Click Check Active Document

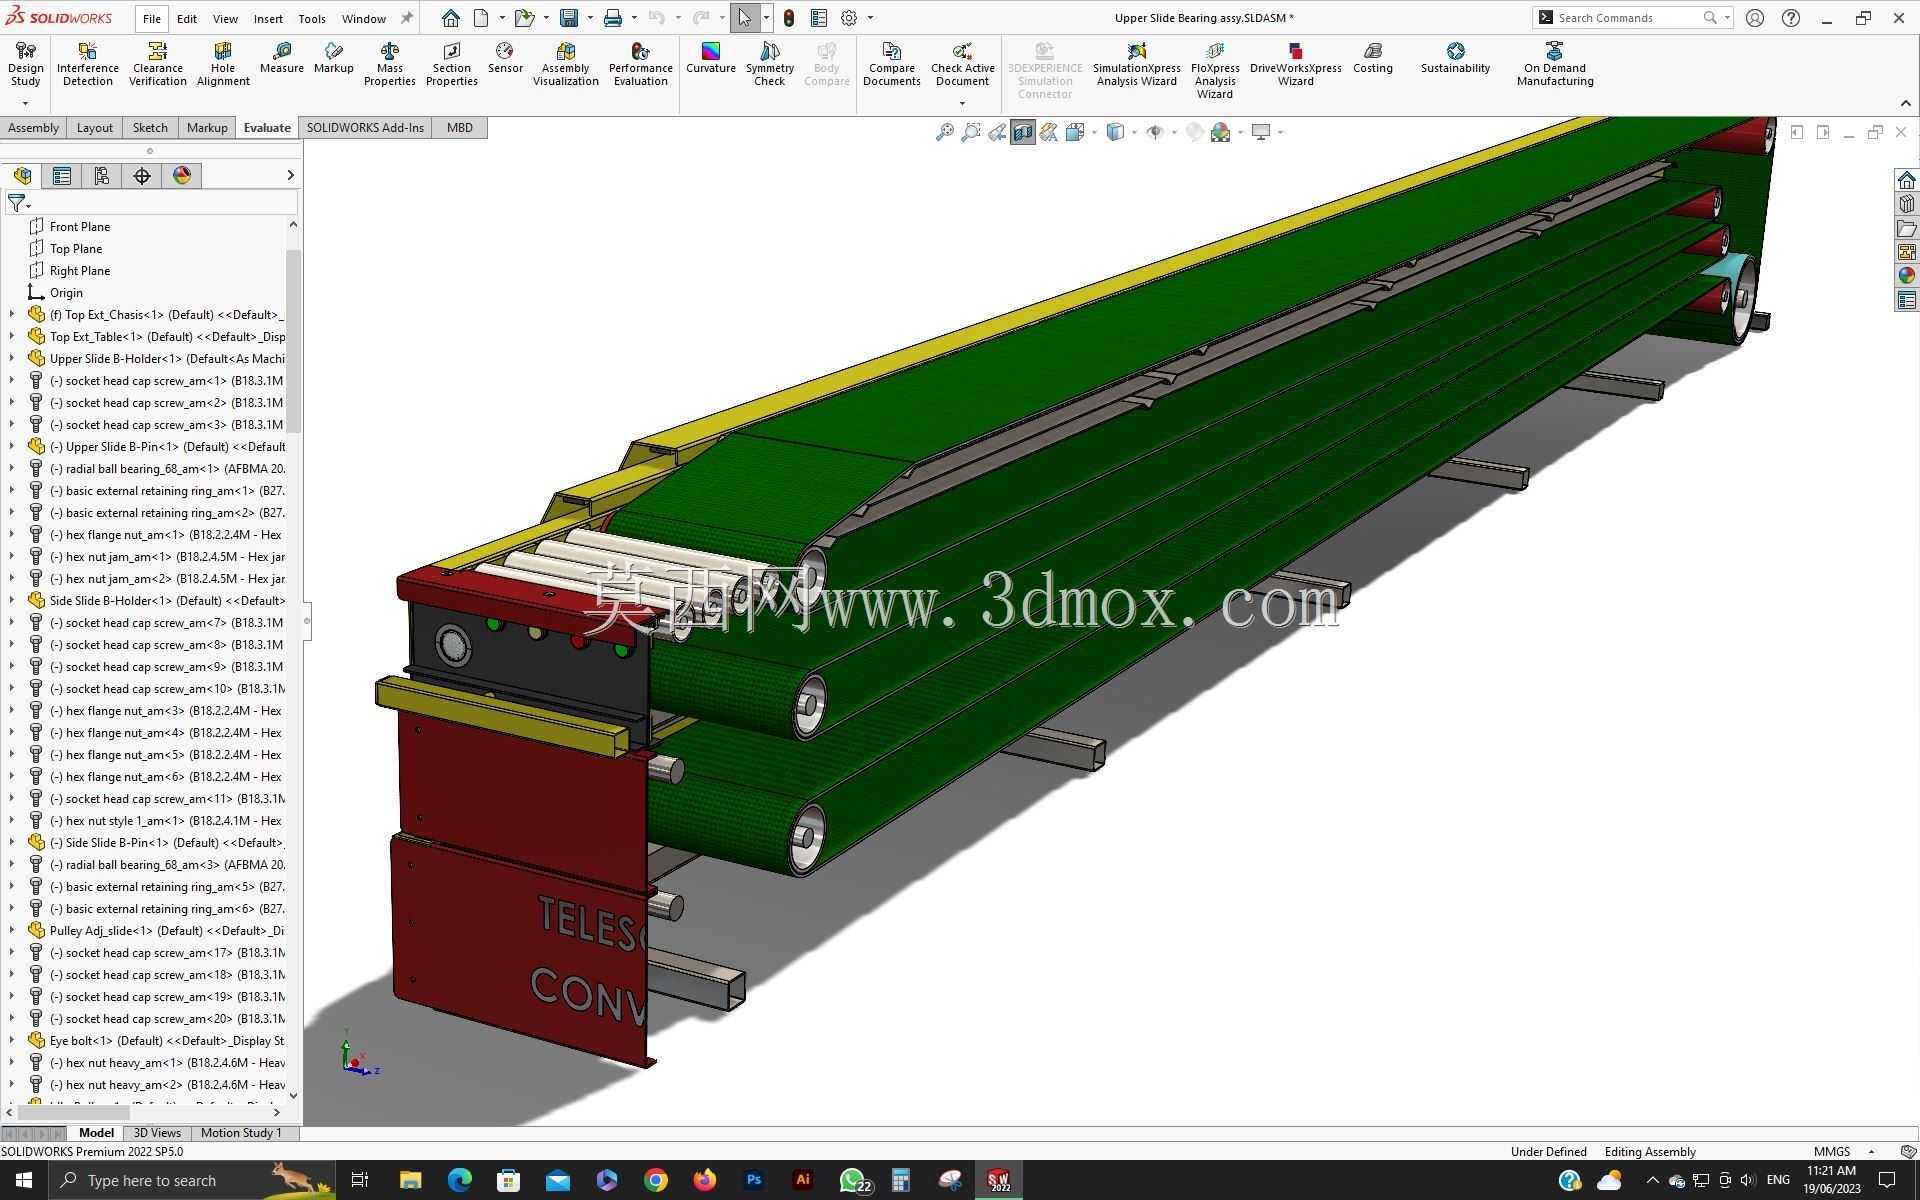(962, 64)
